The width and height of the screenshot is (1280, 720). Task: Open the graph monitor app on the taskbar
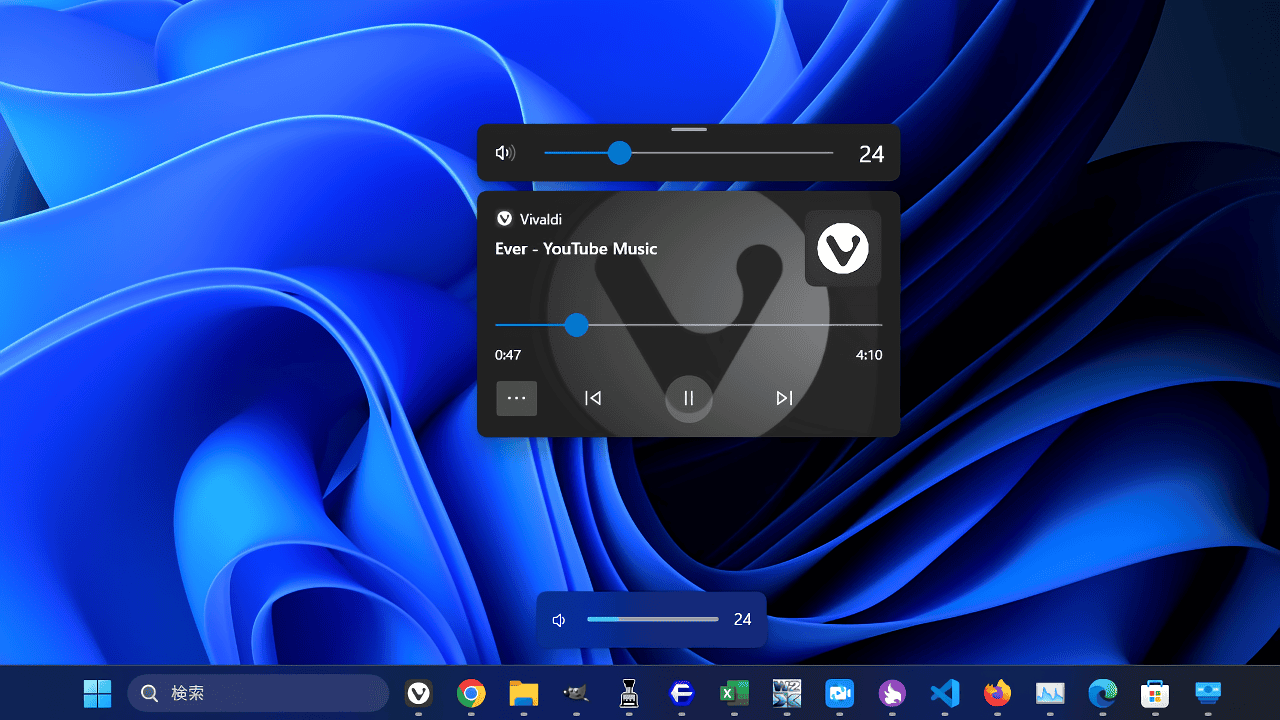pos(1050,693)
